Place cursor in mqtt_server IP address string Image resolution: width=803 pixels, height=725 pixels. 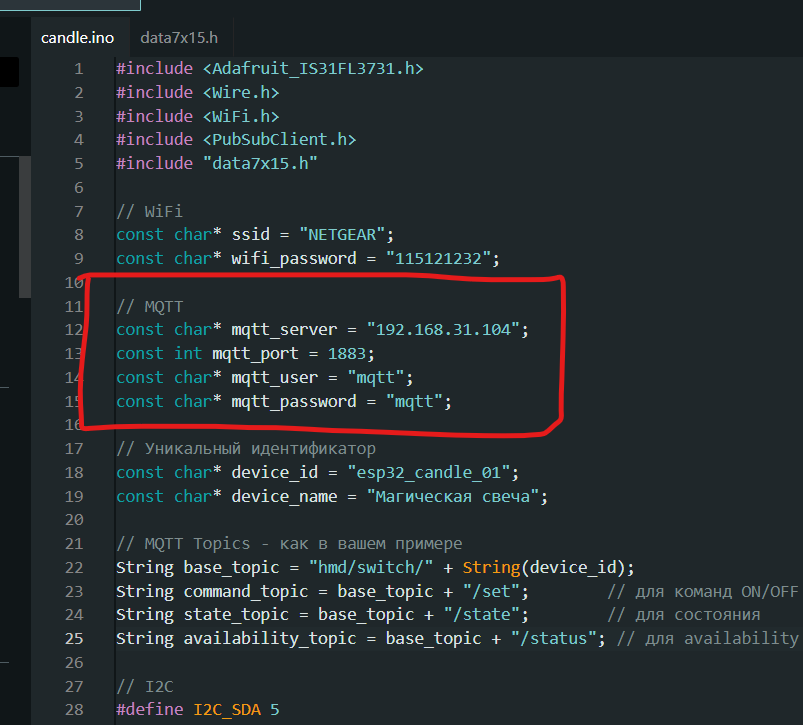pos(446,329)
